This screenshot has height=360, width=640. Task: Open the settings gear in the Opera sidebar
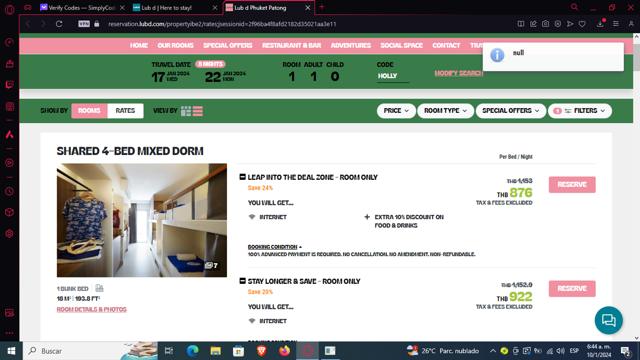(x=9, y=233)
